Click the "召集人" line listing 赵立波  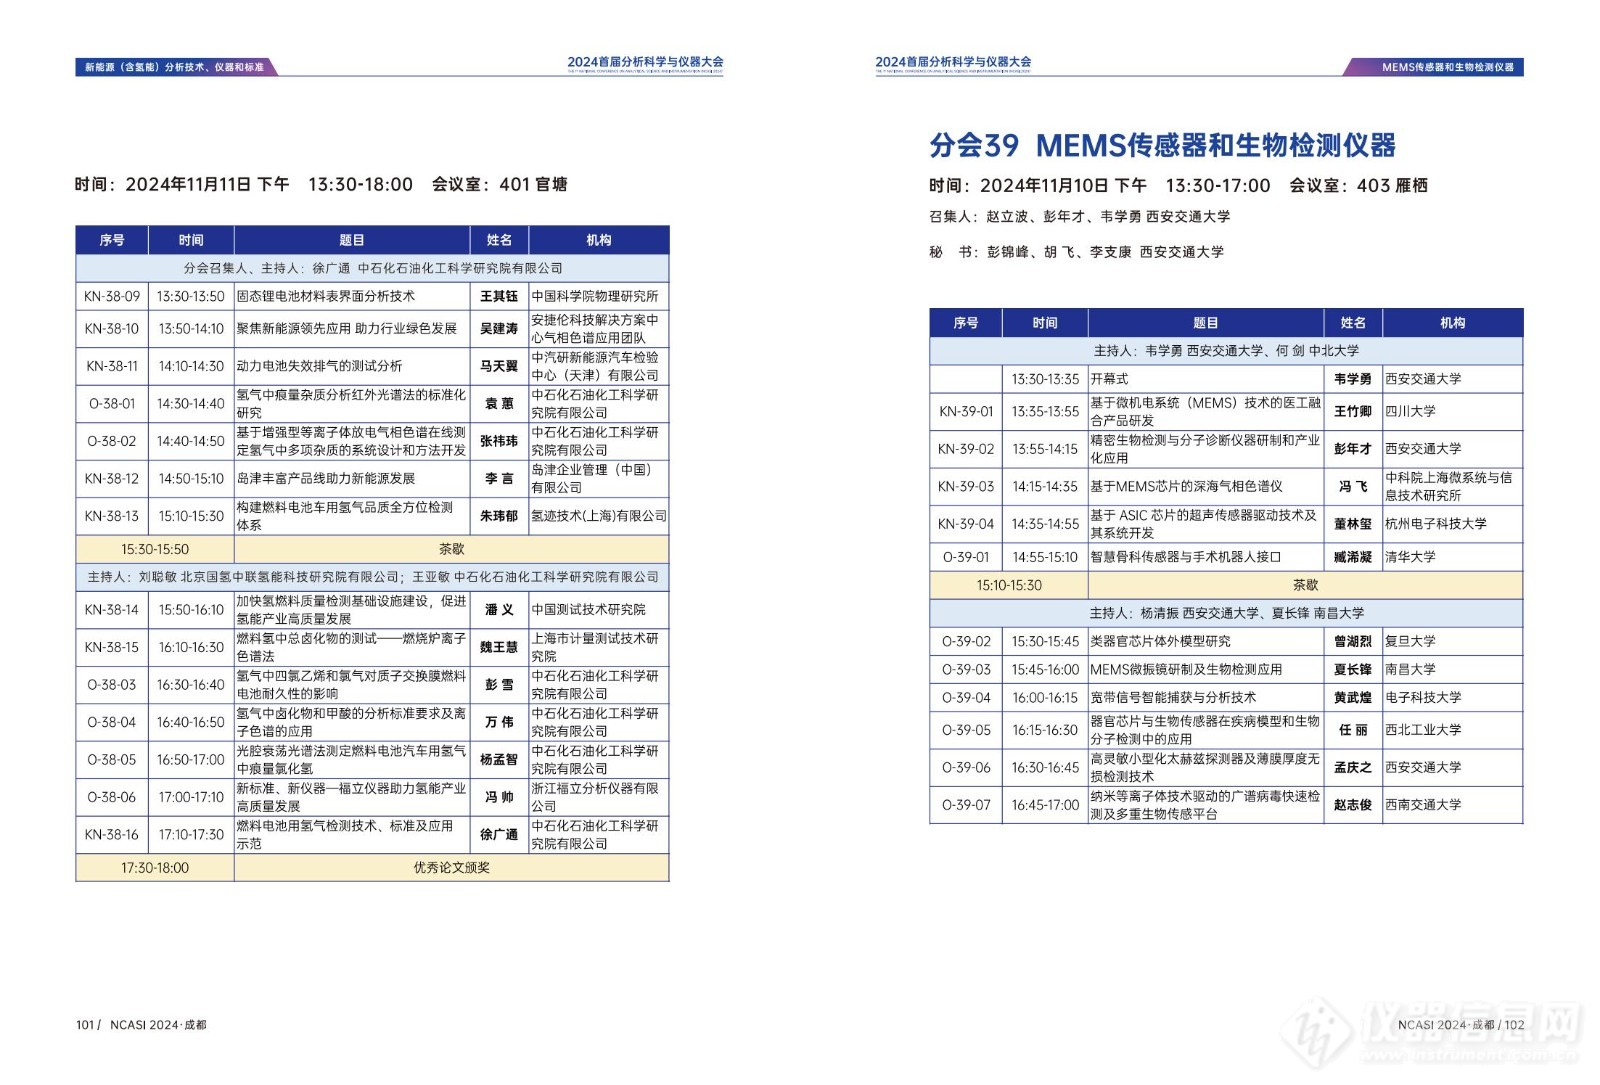point(1080,216)
